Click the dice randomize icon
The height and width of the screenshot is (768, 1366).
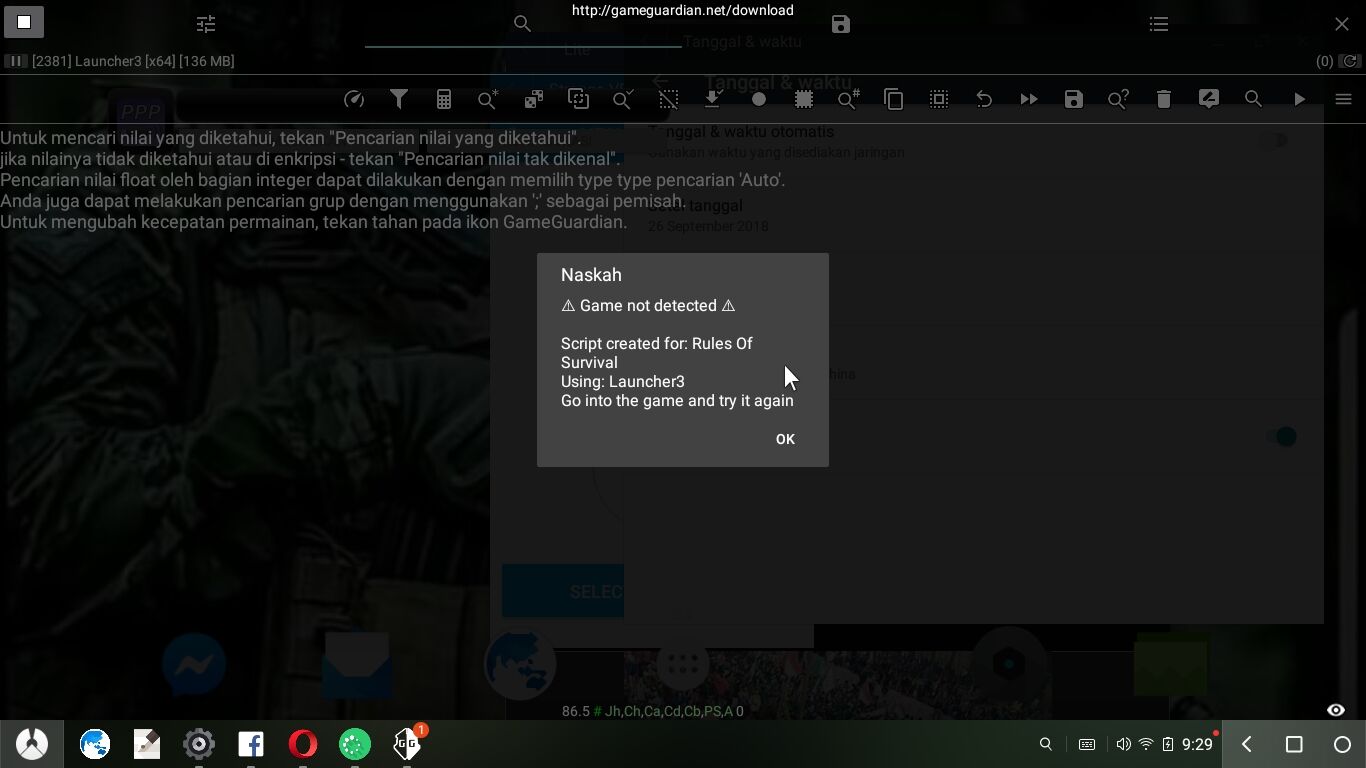tap(534, 99)
